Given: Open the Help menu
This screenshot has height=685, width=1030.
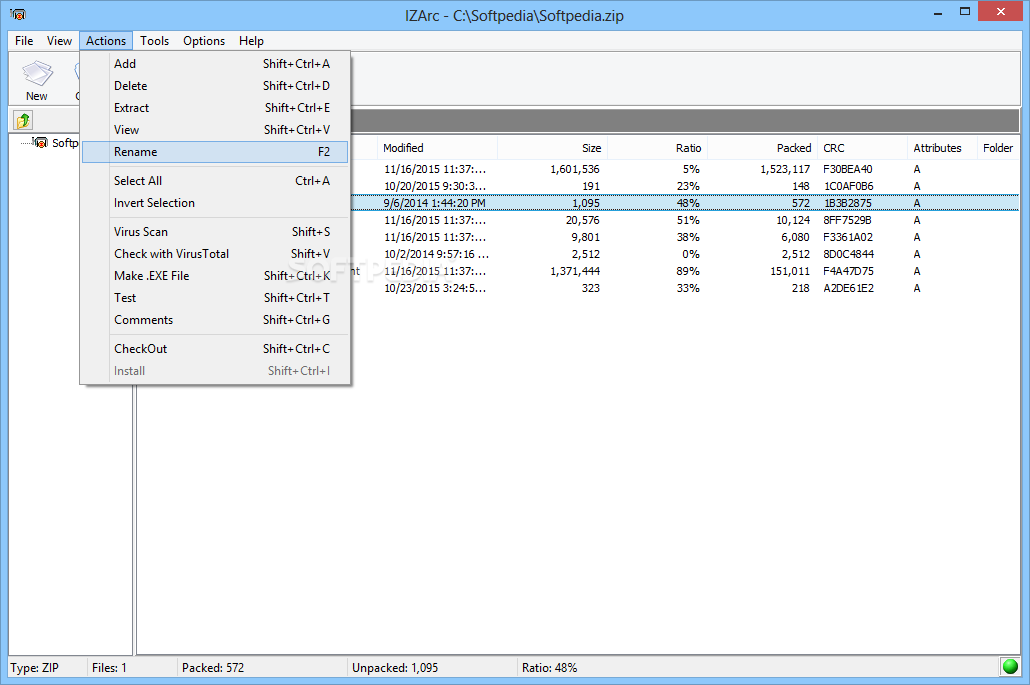Looking at the screenshot, I should click(251, 41).
